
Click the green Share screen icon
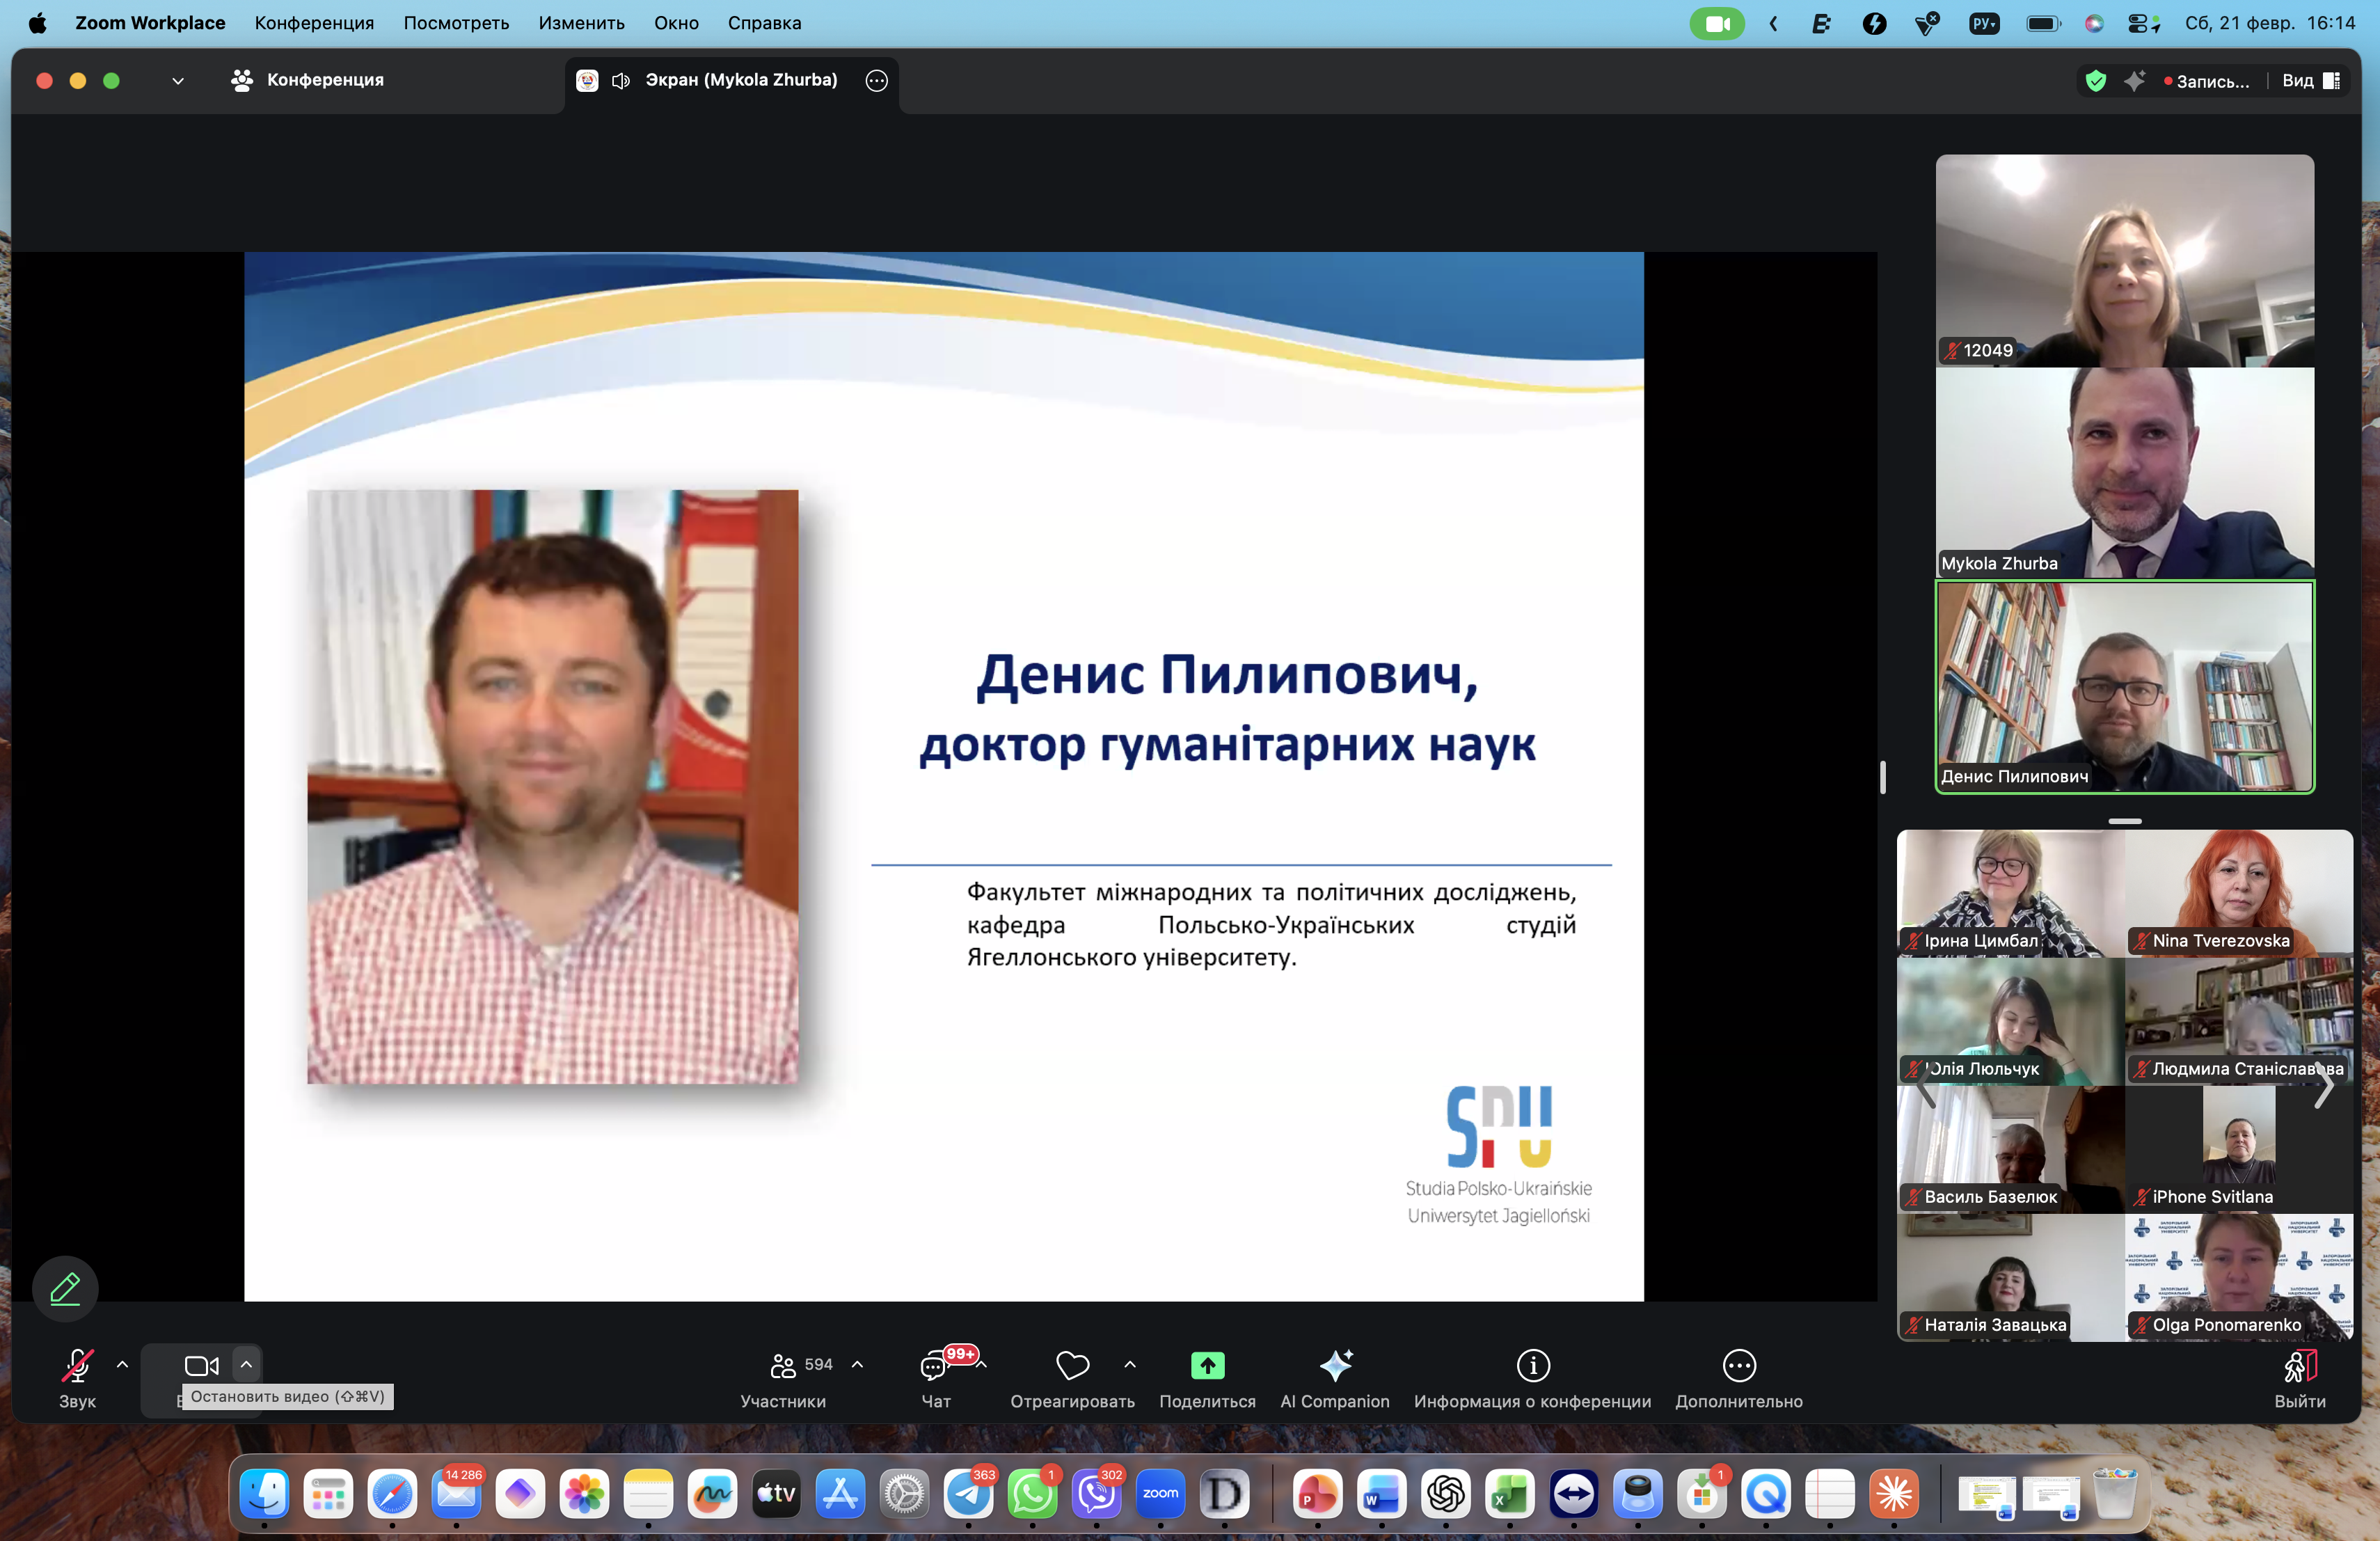1207,1366
